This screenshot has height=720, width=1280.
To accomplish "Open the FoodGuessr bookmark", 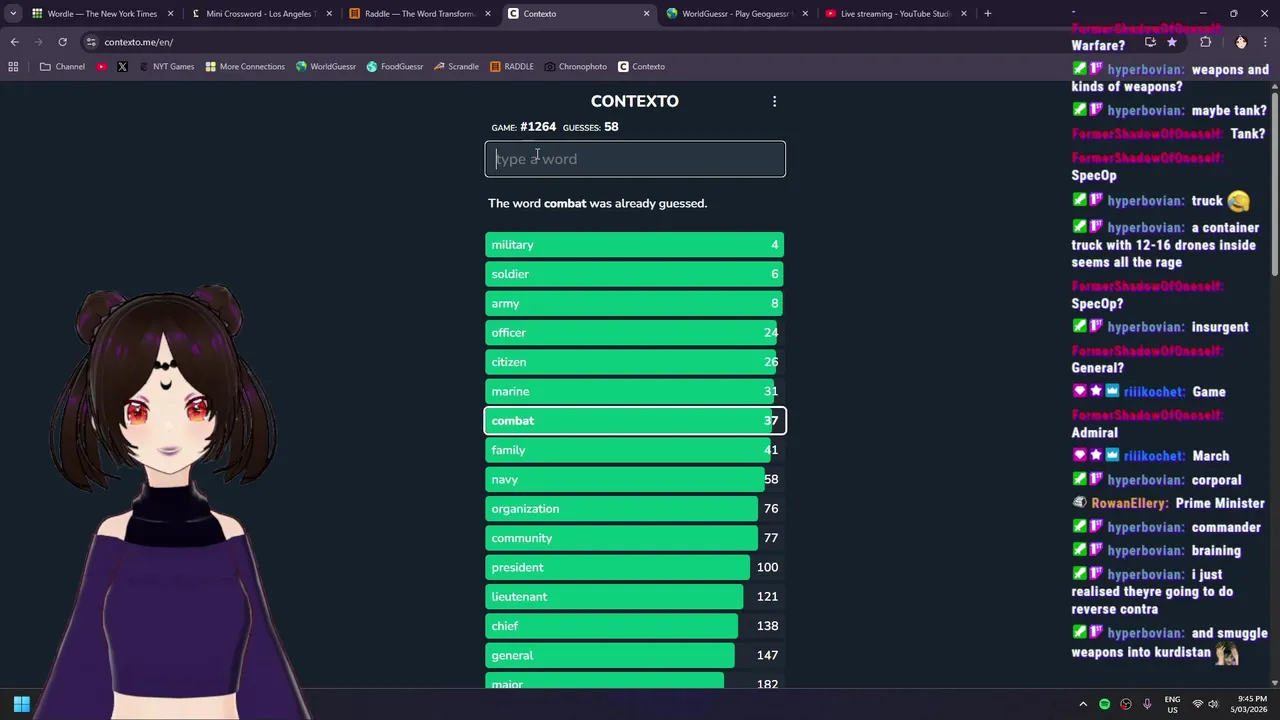I will 395,67.
